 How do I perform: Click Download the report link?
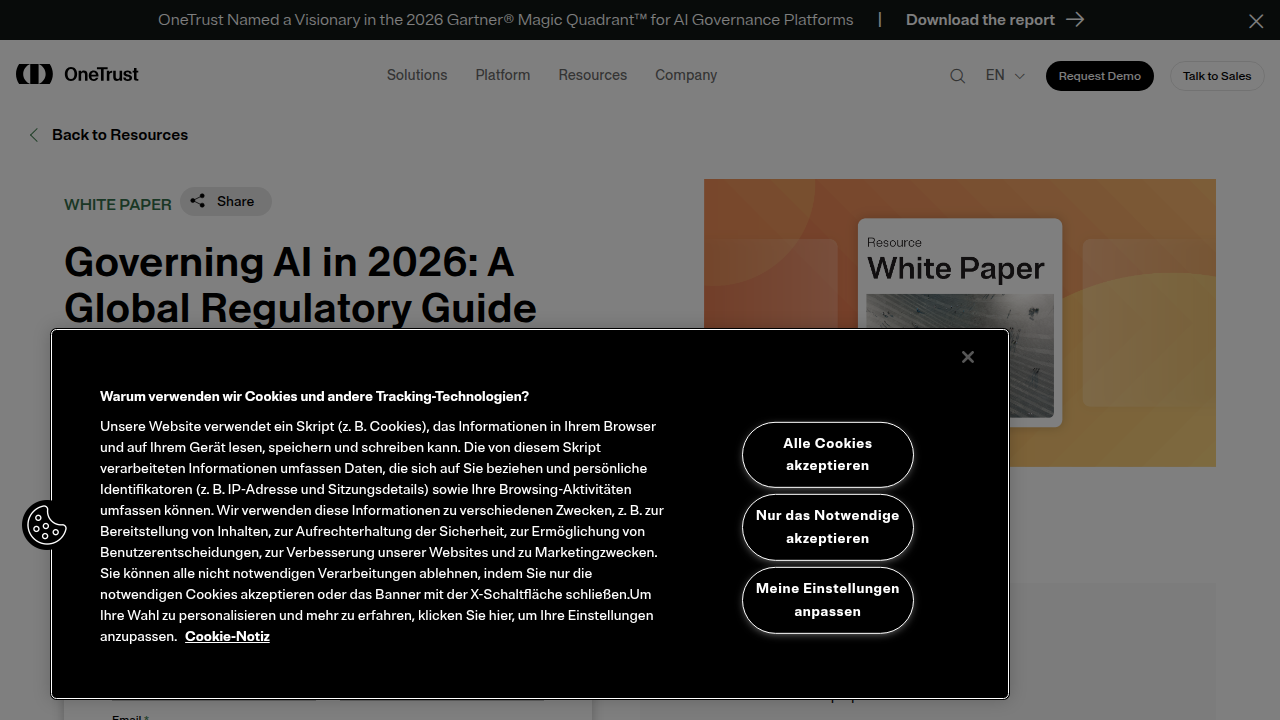[x=980, y=20]
